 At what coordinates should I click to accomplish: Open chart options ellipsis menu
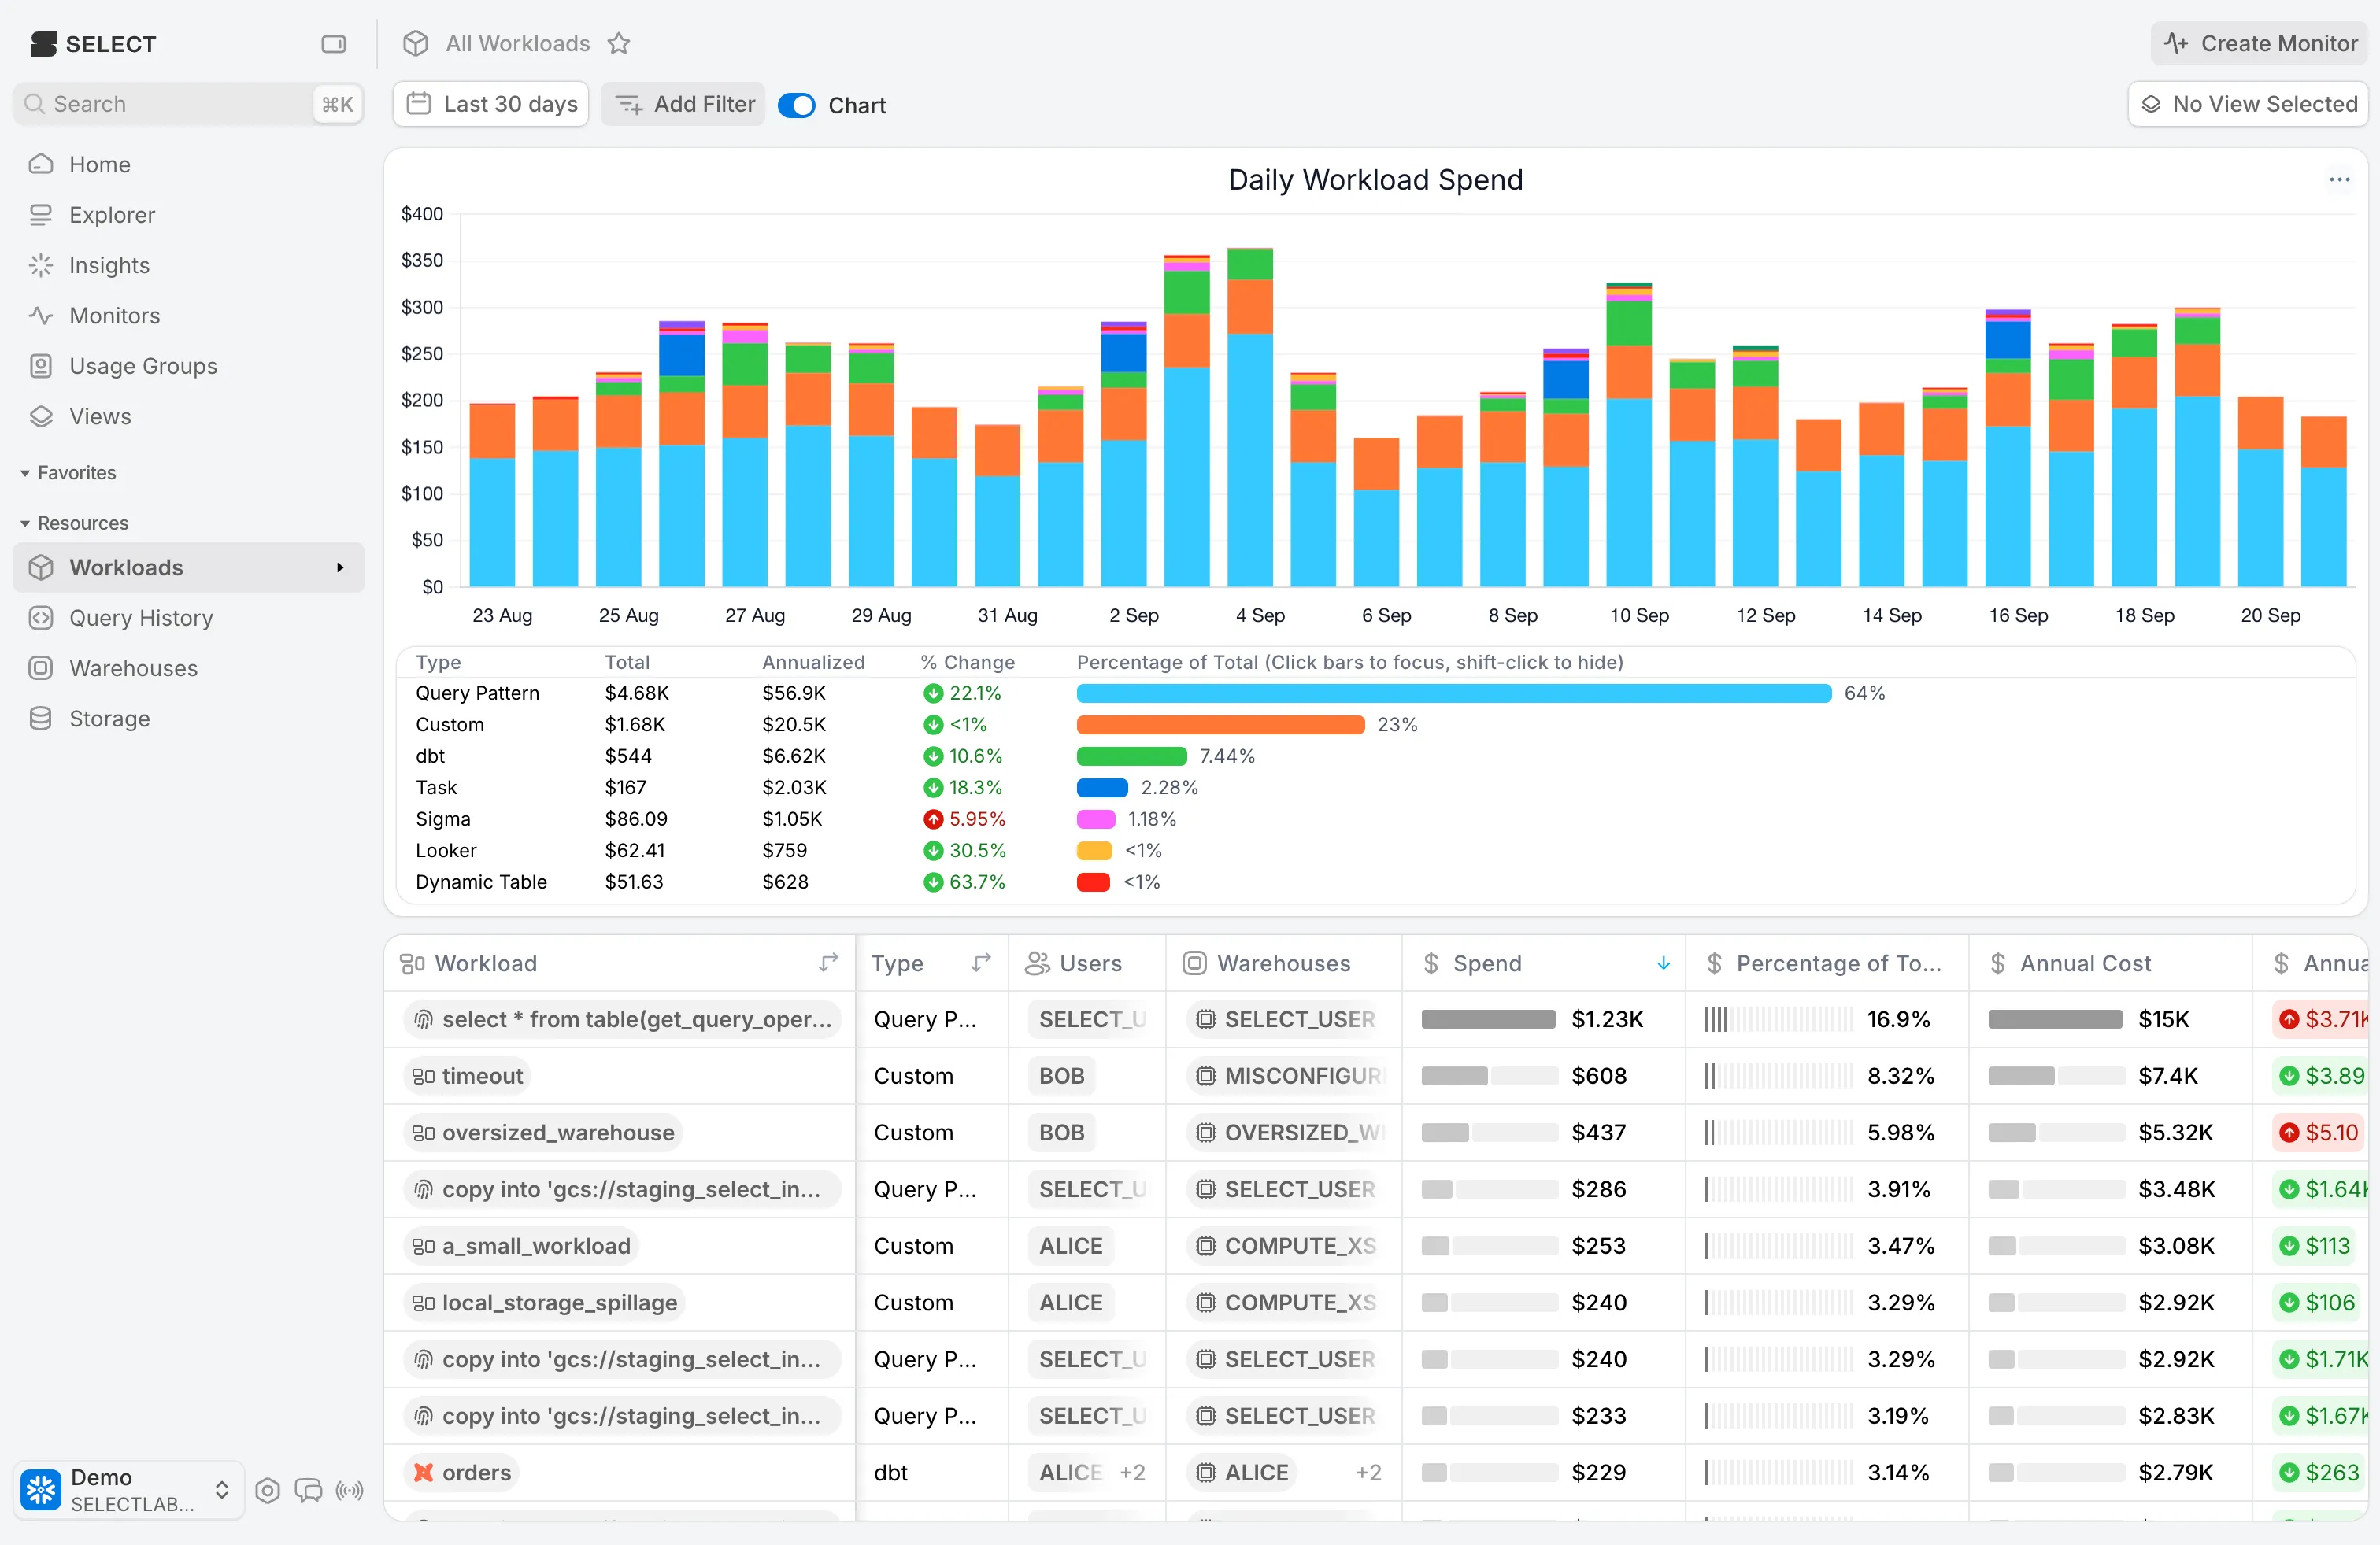(x=2339, y=180)
